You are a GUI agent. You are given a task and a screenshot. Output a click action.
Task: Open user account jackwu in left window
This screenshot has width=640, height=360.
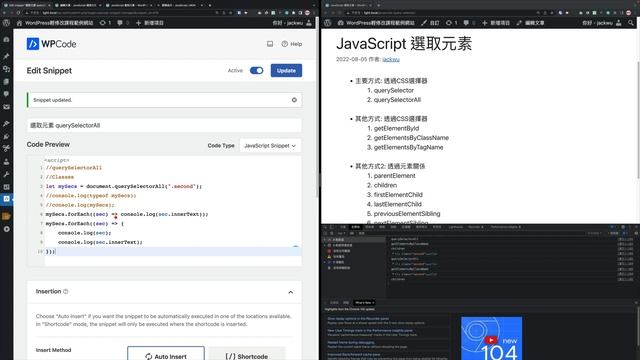click(292, 23)
